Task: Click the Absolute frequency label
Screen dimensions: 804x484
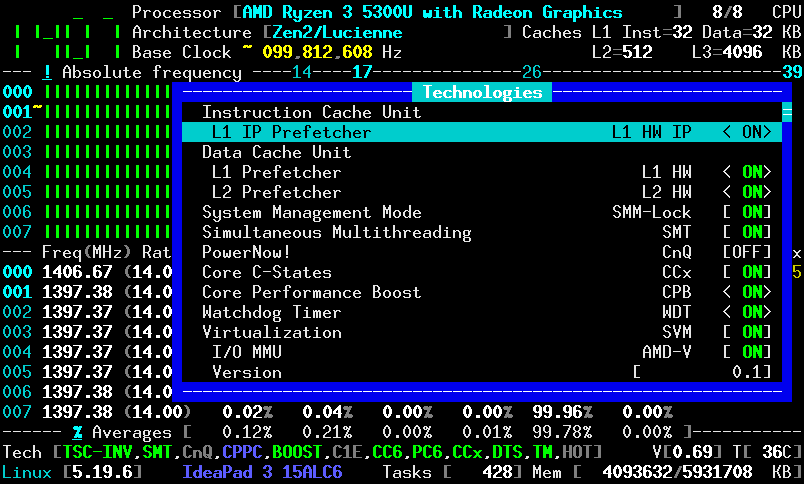Action: [152, 72]
